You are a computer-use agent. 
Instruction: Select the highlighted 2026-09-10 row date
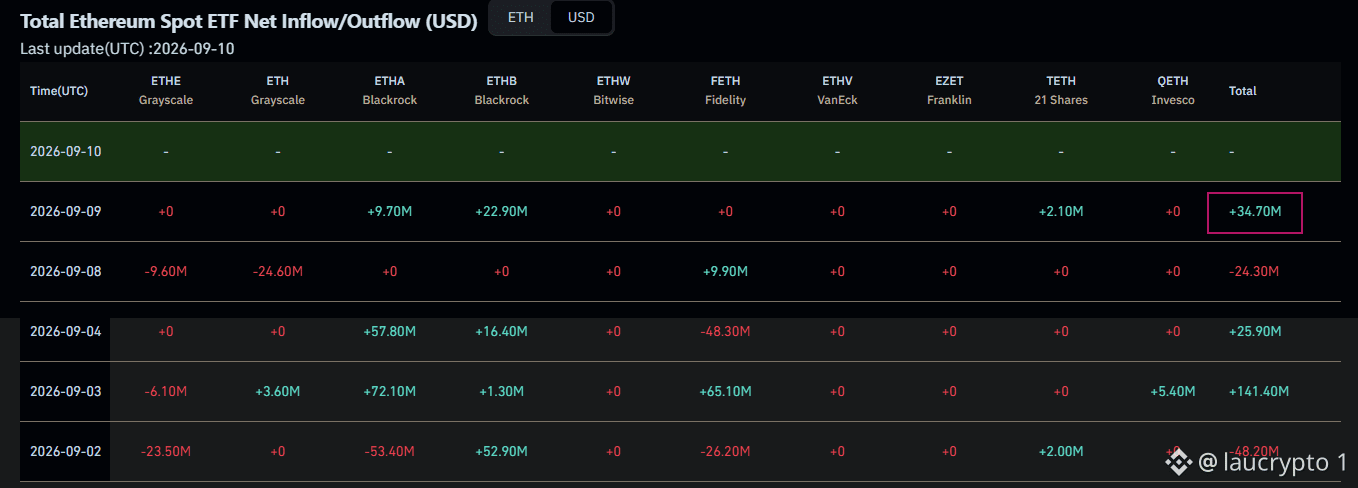tap(66, 152)
